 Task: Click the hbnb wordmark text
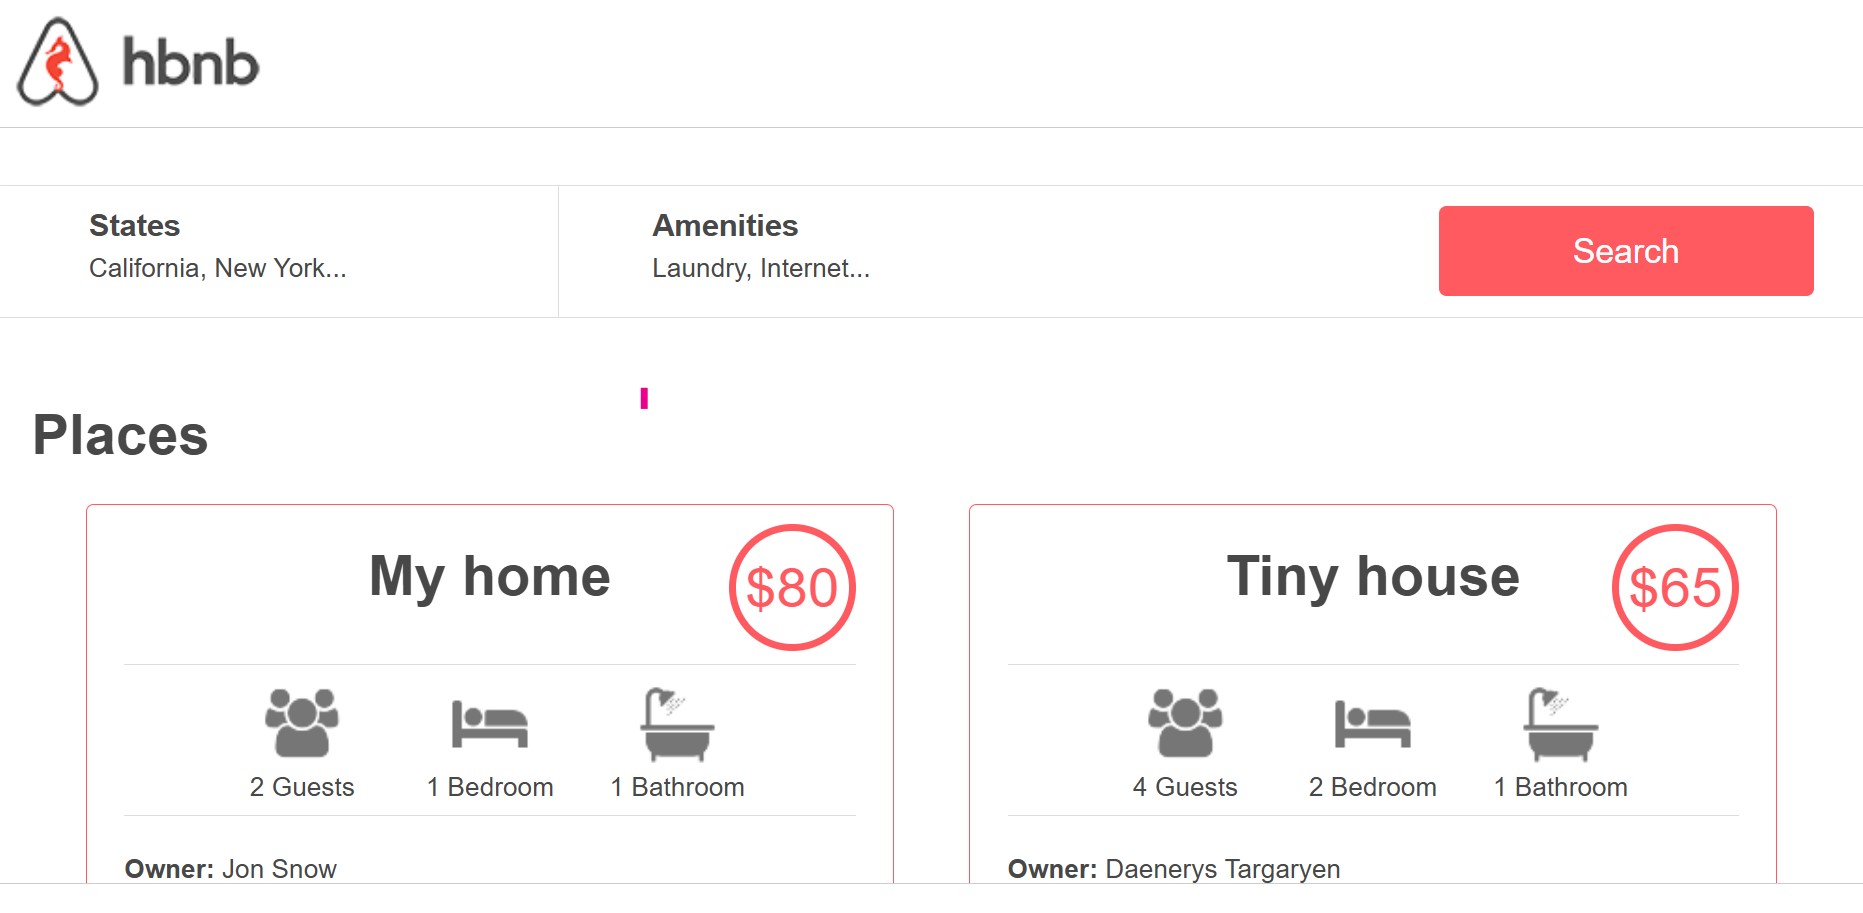(190, 63)
